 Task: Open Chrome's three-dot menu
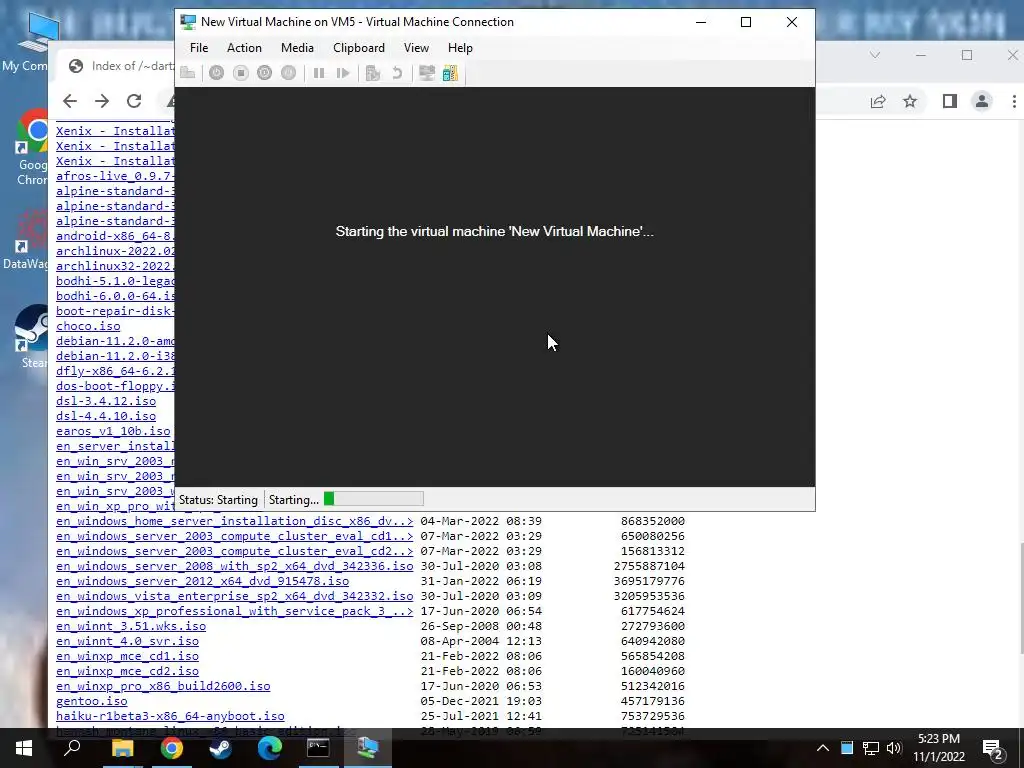point(1014,101)
